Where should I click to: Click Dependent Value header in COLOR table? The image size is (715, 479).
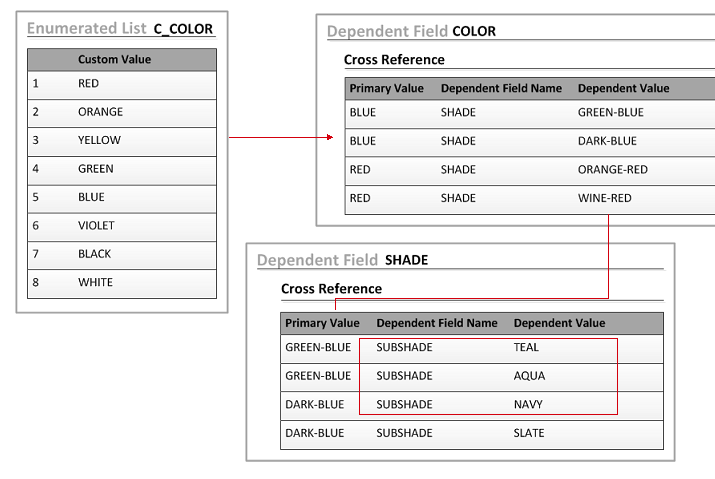click(x=623, y=88)
